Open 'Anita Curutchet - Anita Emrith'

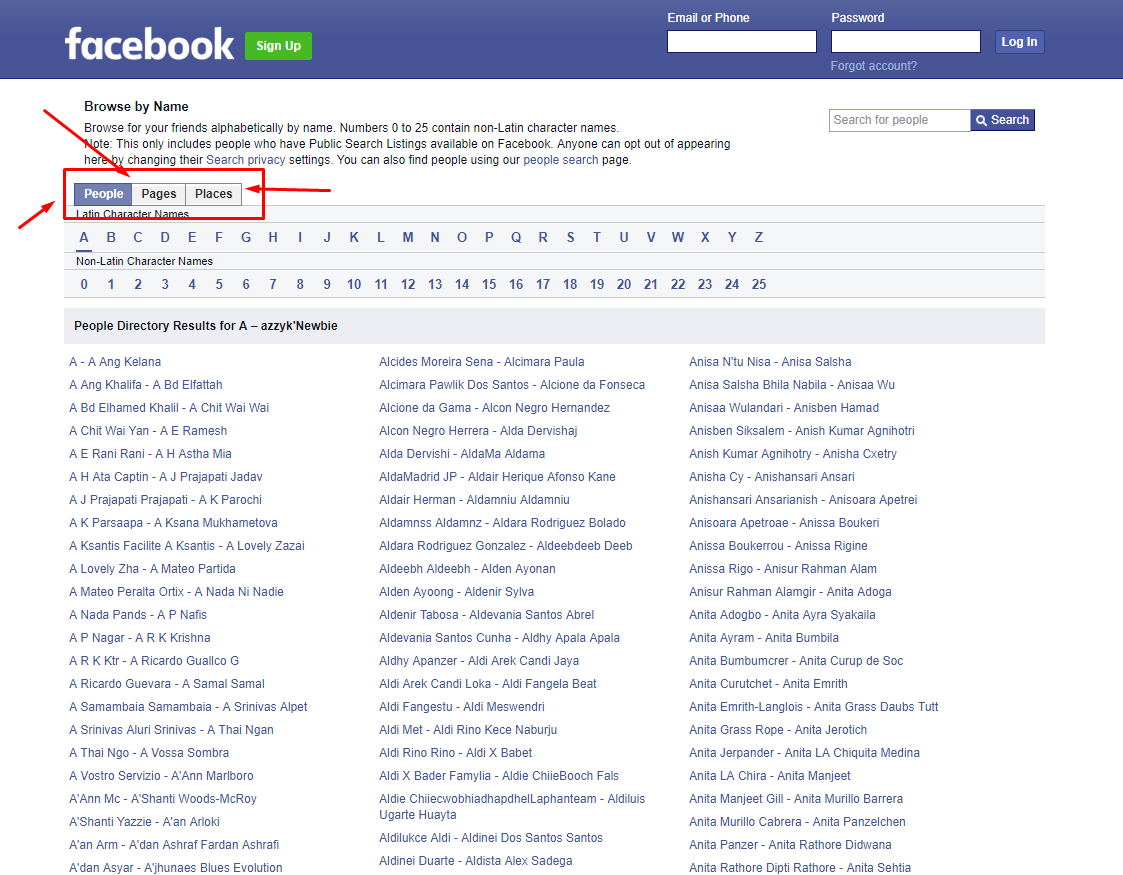click(768, 684)
